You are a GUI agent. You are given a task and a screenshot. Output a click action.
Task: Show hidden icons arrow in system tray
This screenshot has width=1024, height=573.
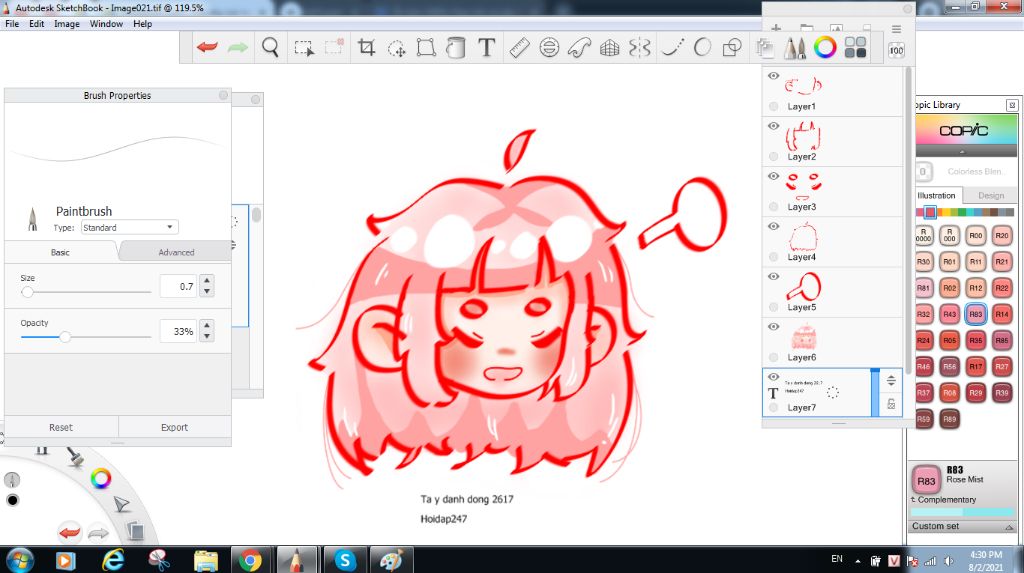click(857, 561)
